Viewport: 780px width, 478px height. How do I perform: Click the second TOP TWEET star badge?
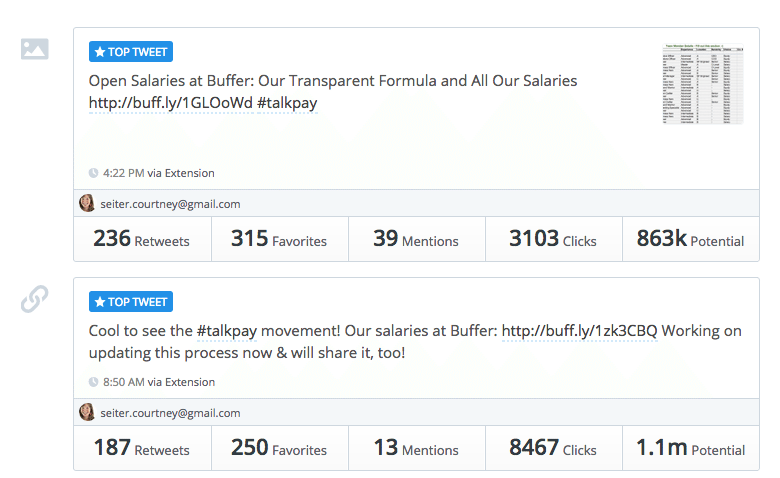tap(131, 302)
